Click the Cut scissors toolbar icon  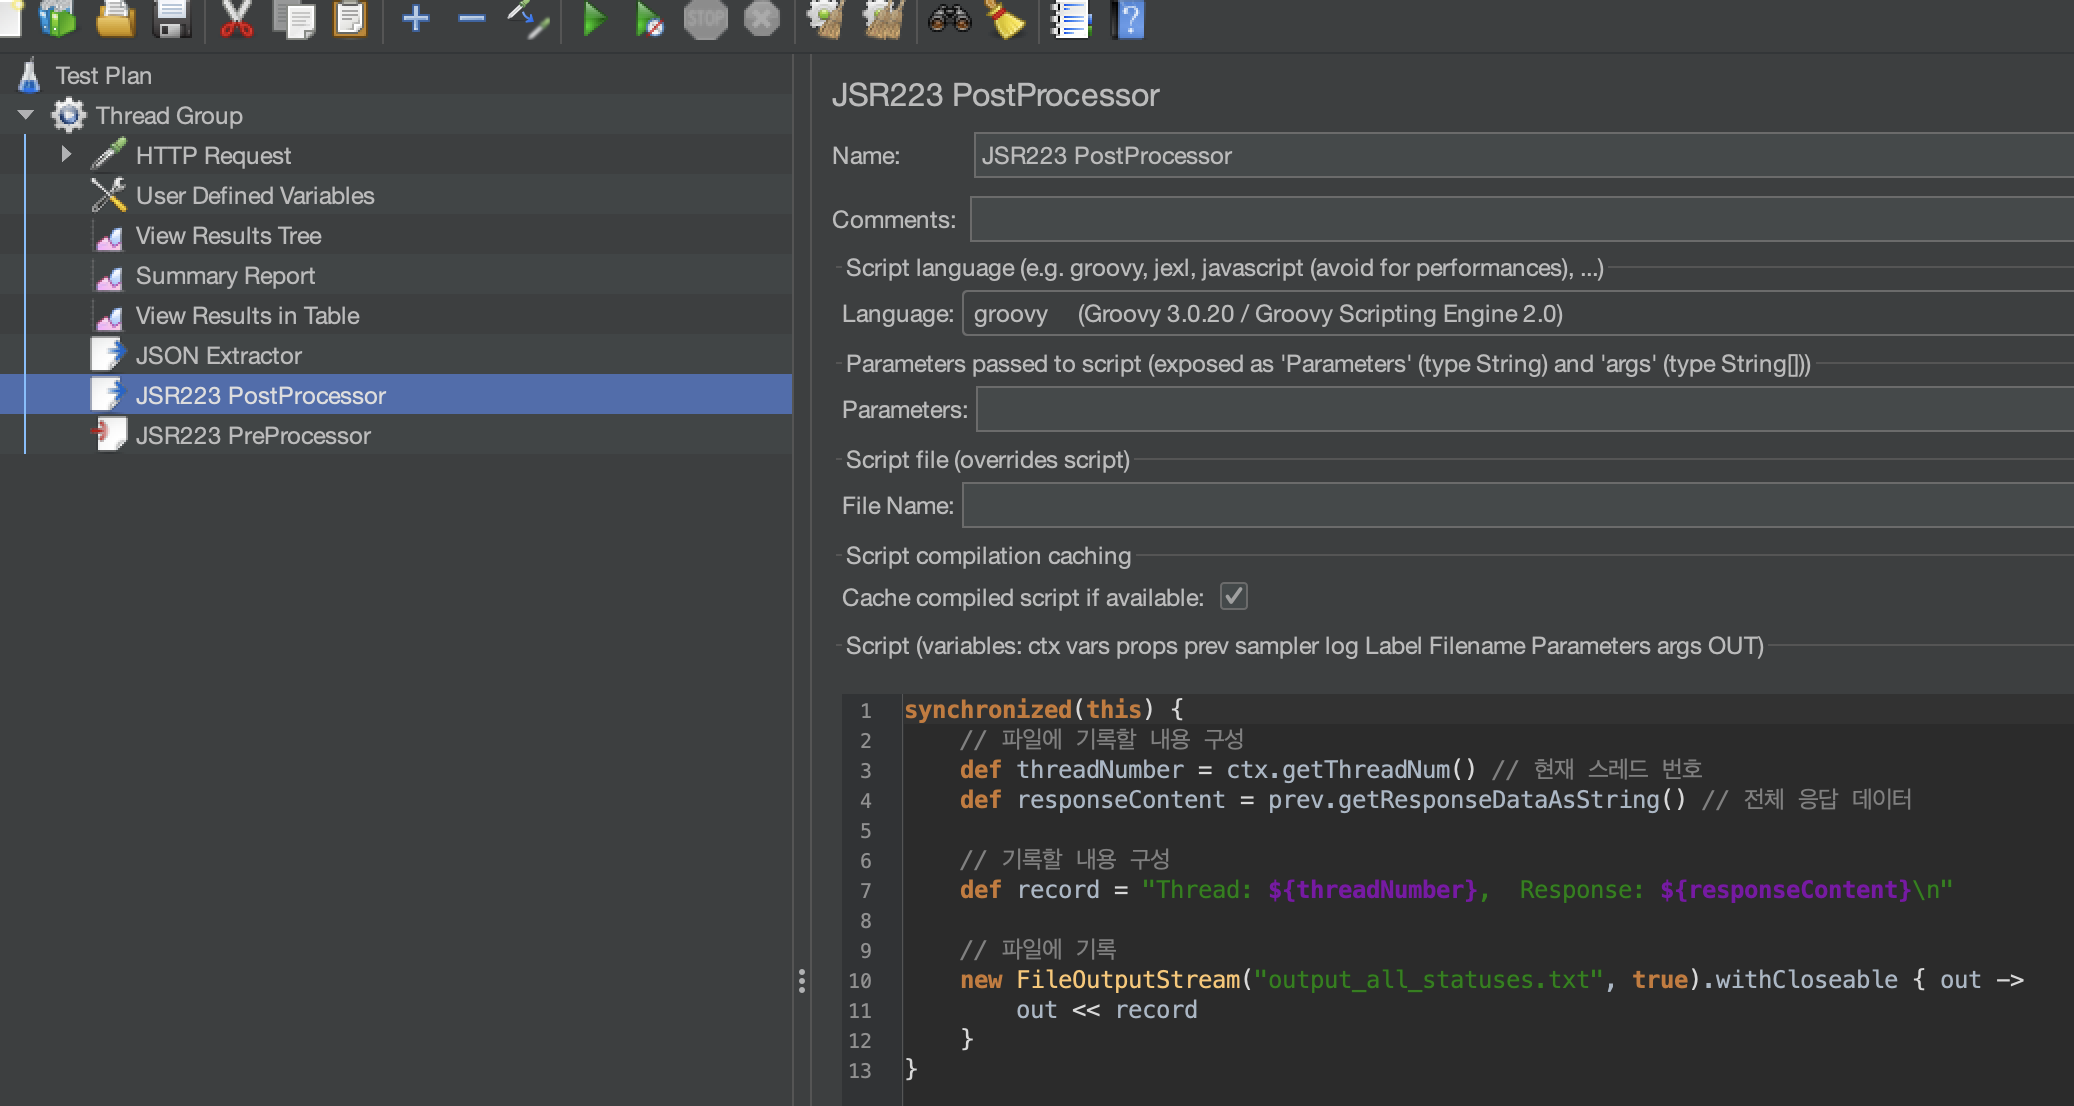tap(236, 18)
